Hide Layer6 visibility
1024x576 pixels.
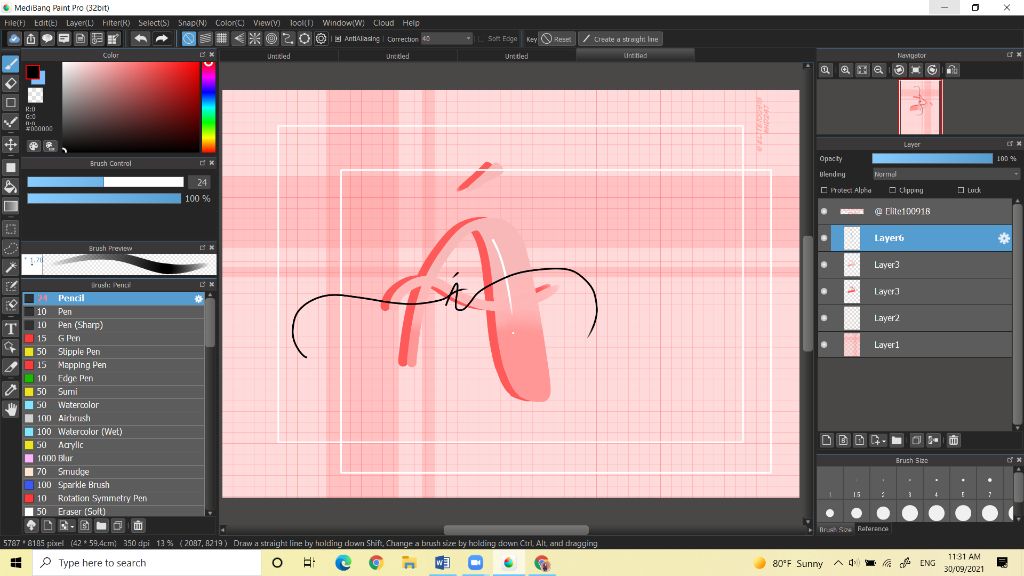tap(824, 238)
